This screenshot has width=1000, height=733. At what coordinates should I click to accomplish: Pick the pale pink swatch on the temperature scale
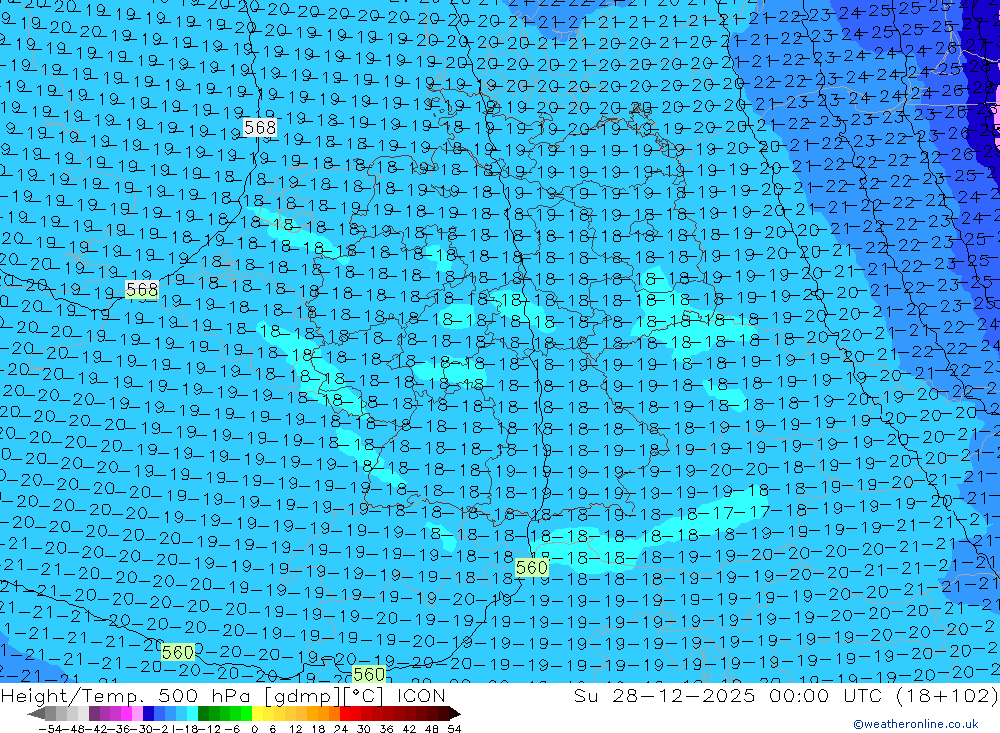[137, 713]
